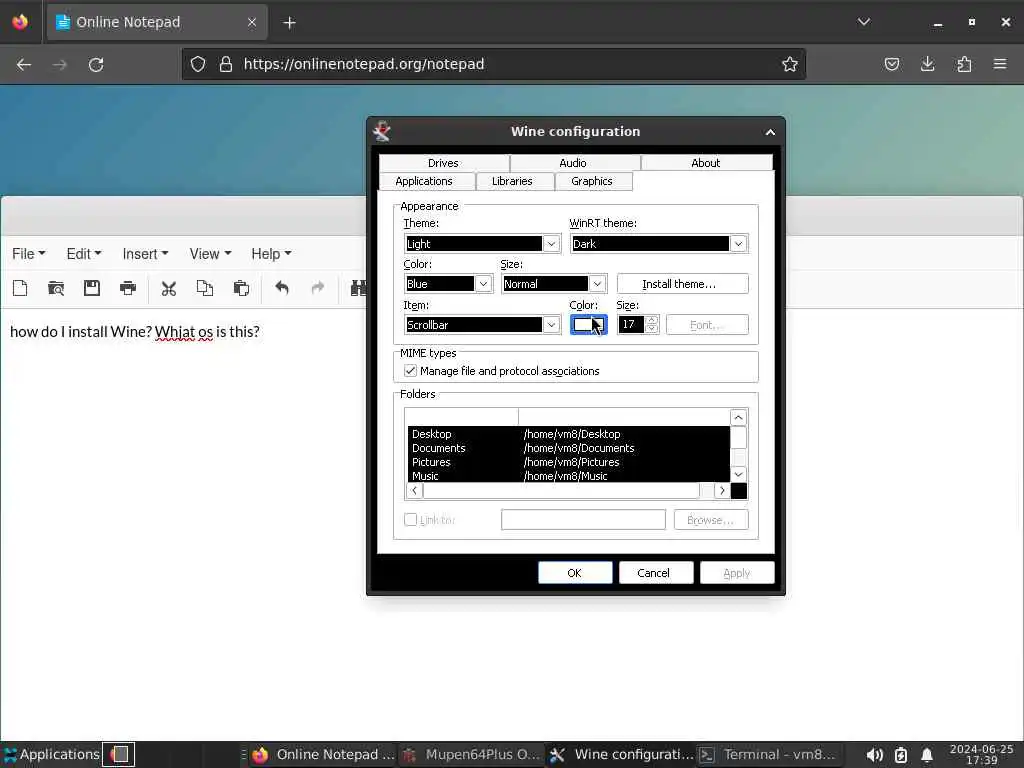1024x768 pixels.
Task: Click the Save floppy disk icon
Action: (92, 288)
